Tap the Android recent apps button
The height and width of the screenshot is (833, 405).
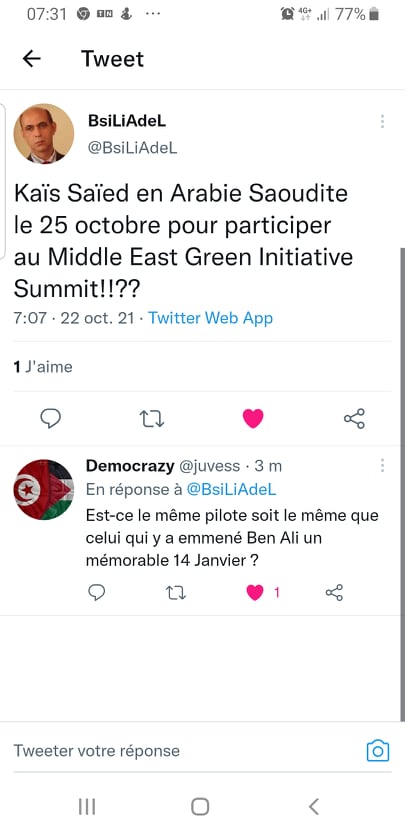(x=87, y=806)
